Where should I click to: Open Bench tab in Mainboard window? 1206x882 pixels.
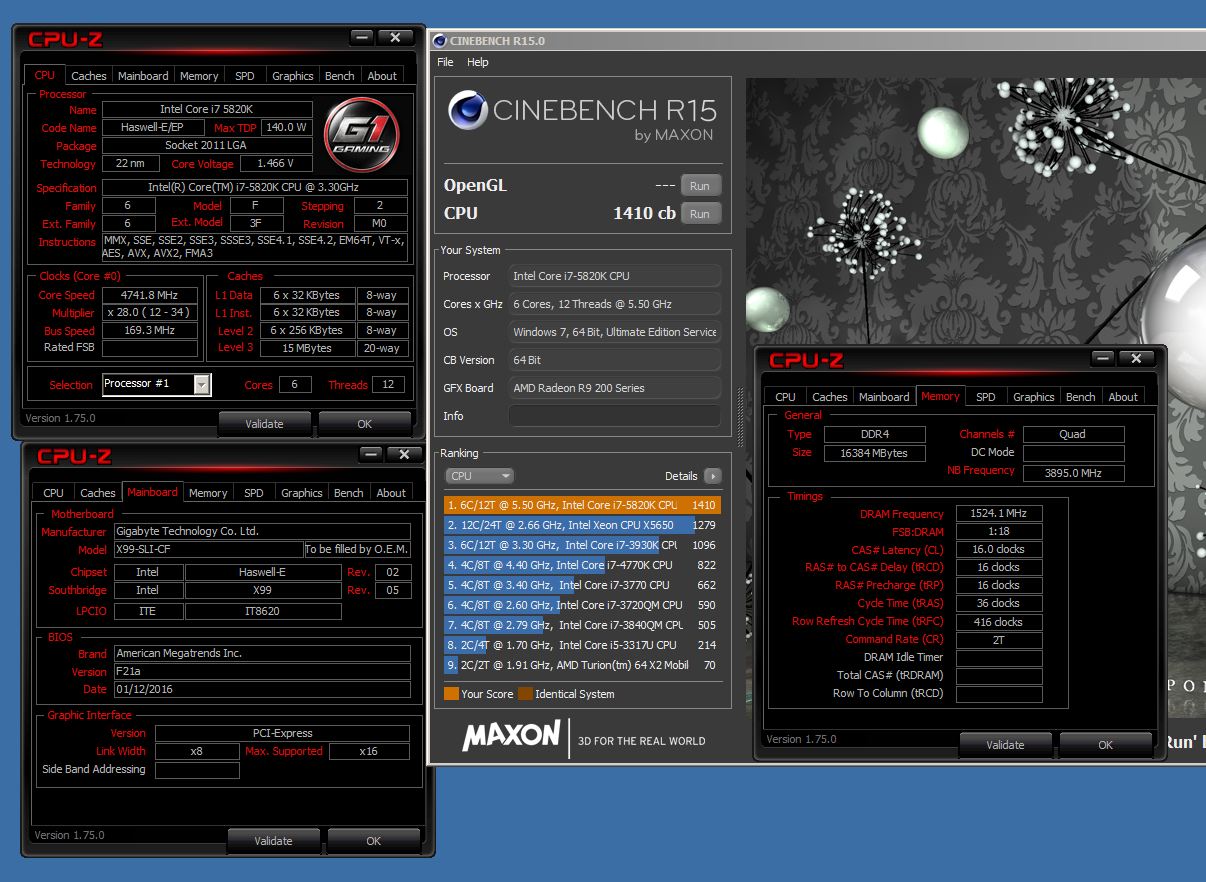click(x=349, y=493)
